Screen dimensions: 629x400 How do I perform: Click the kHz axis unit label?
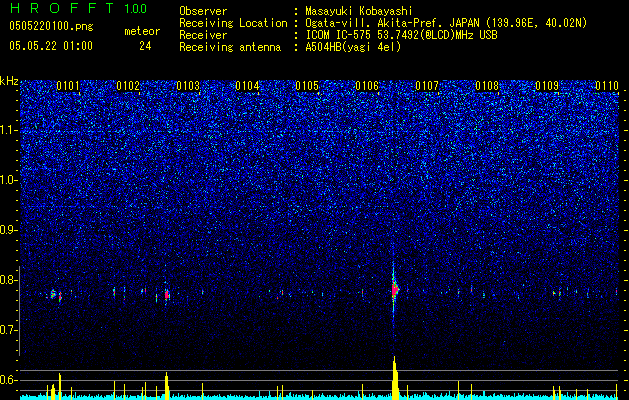tap(9, 81)
